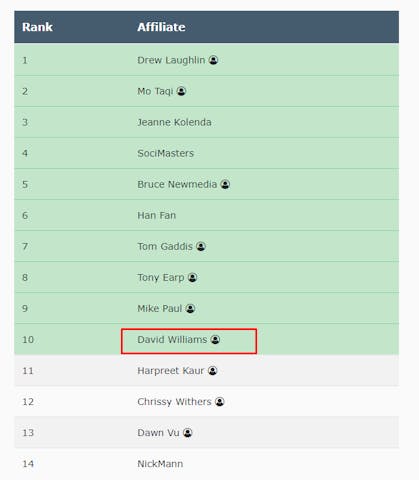Click the user icon after Tony Earp
This screenshot has height=480, width=419.
[192, 277]
